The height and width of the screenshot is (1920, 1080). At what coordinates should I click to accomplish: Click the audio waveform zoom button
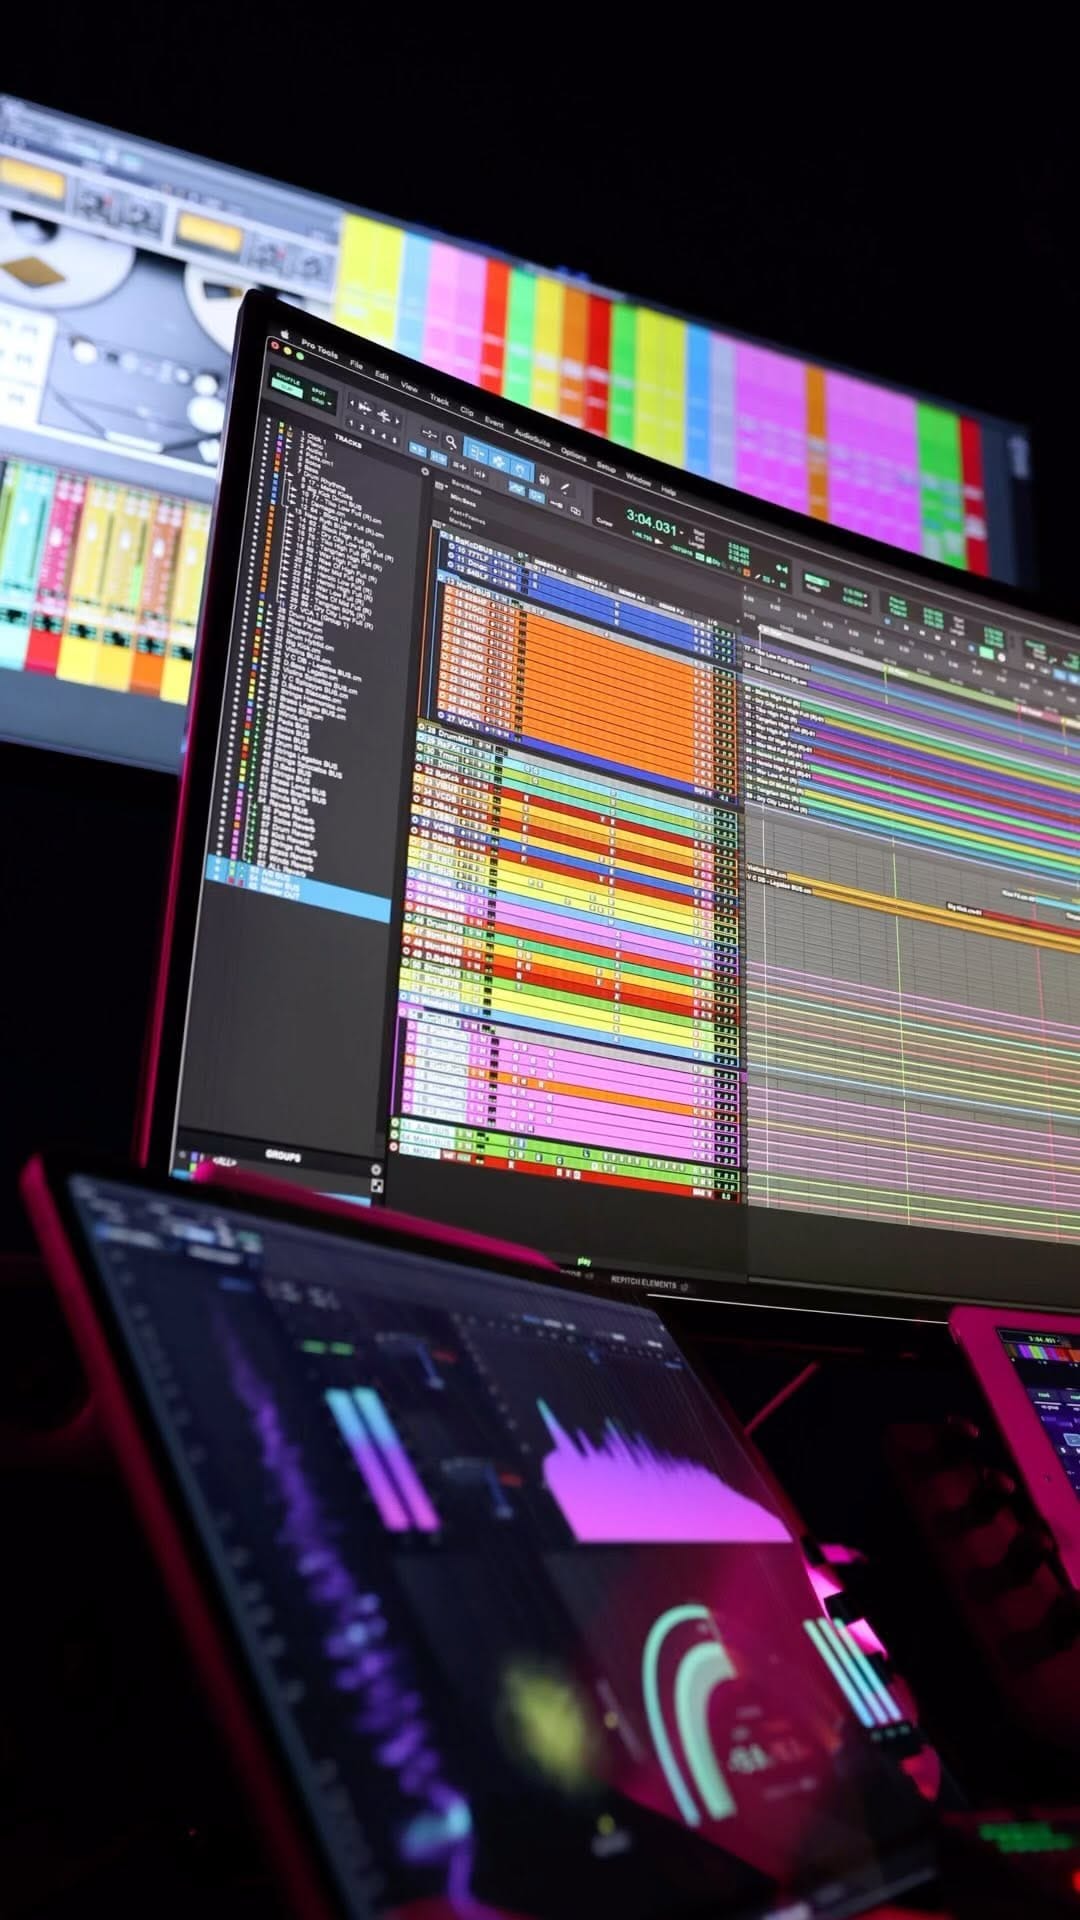(x=365, y=407)
